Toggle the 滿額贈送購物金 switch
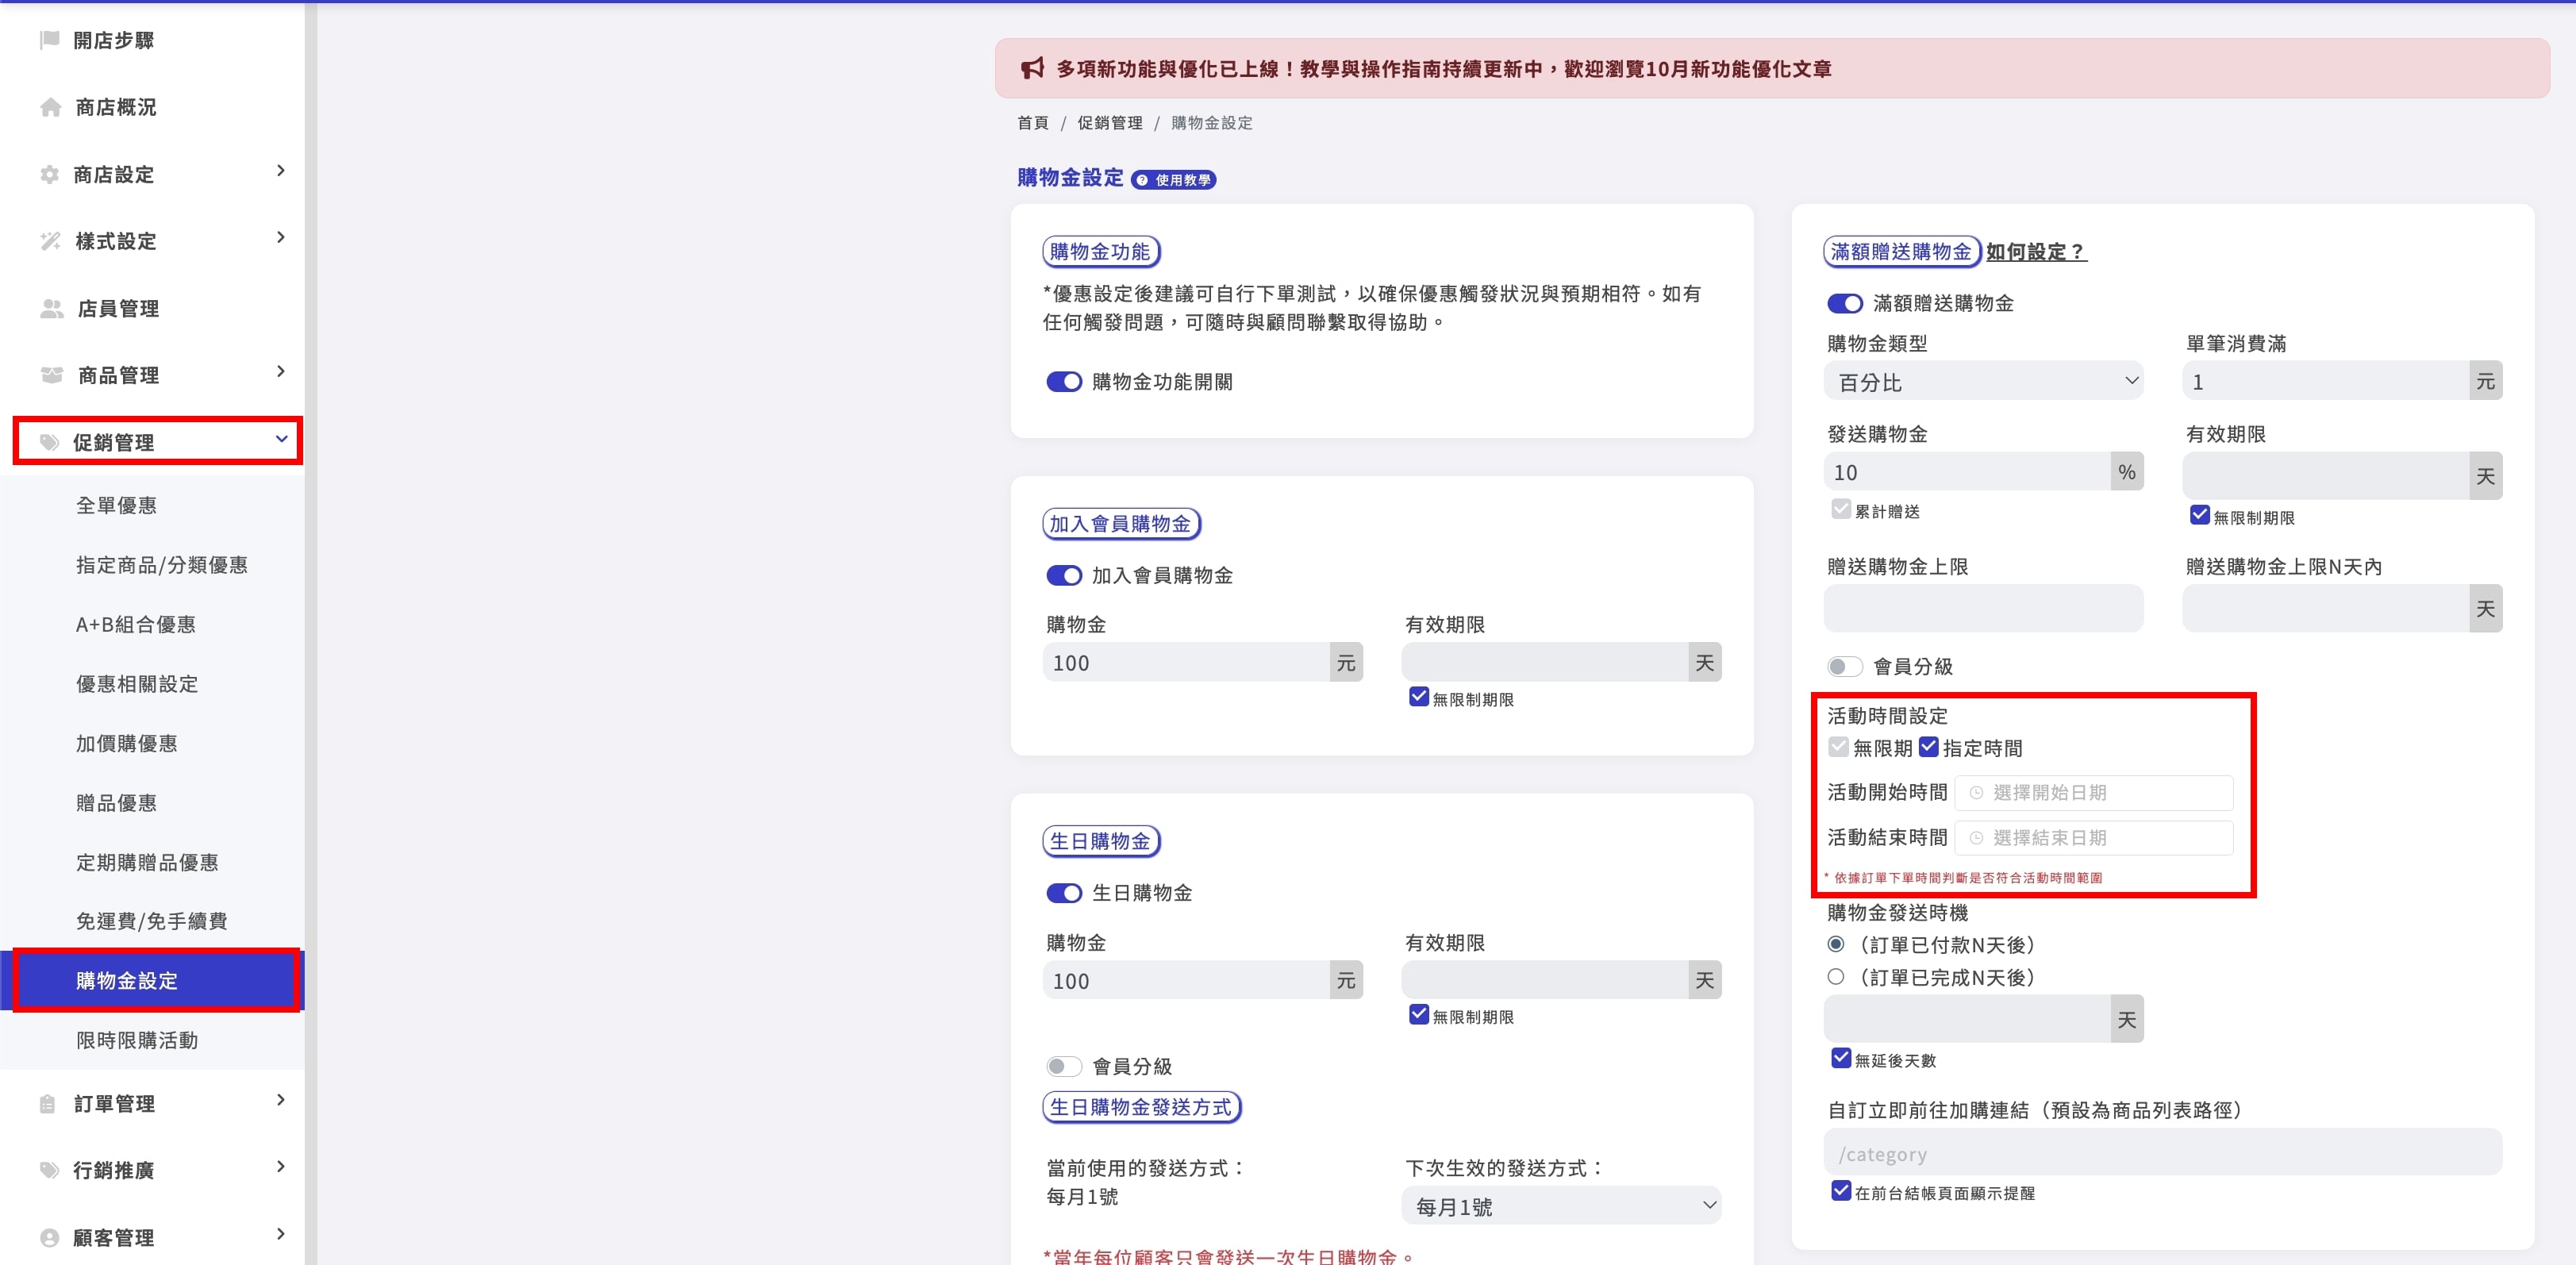 tap(1845, 303)
